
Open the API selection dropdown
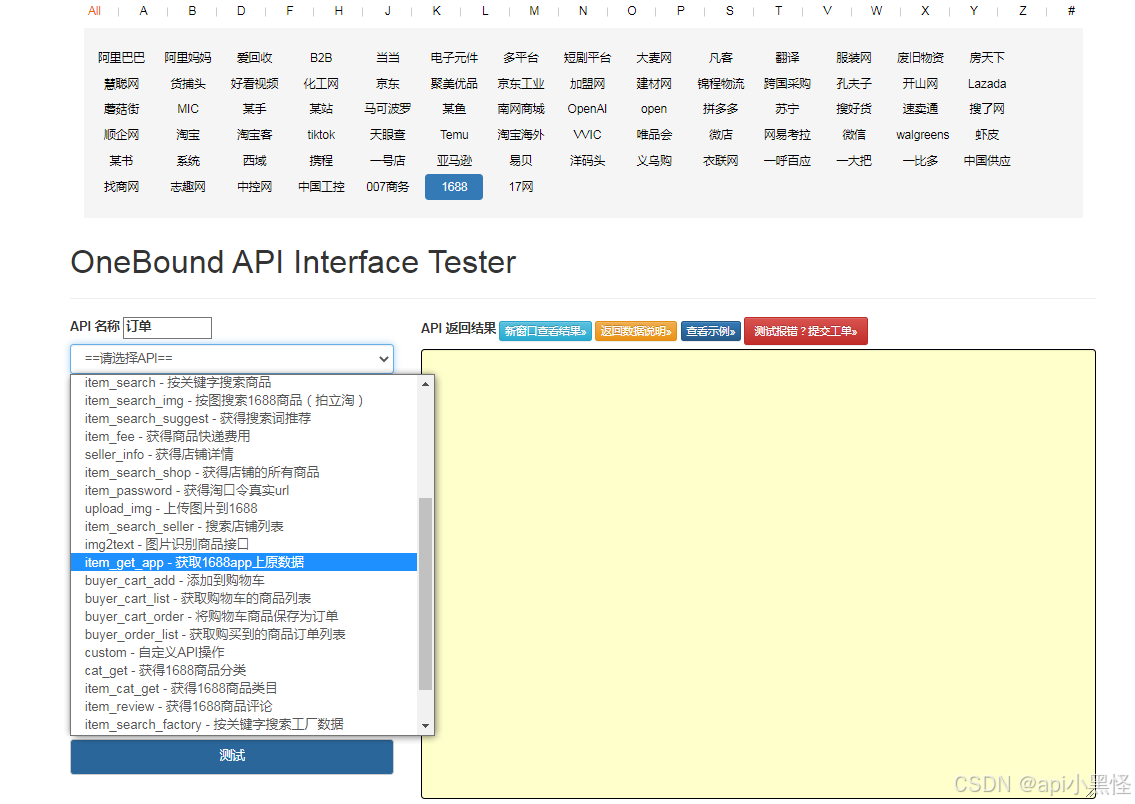pyautogui.click(x=231, y=359)
